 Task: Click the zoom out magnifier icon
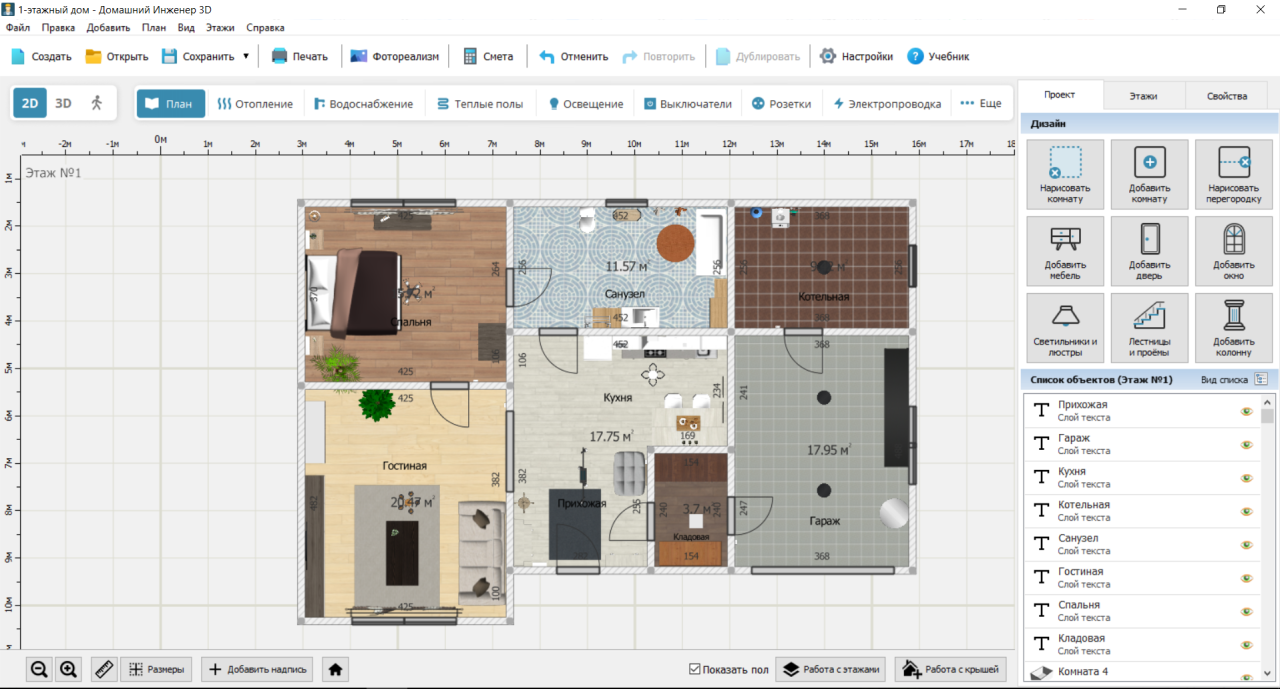39,670
